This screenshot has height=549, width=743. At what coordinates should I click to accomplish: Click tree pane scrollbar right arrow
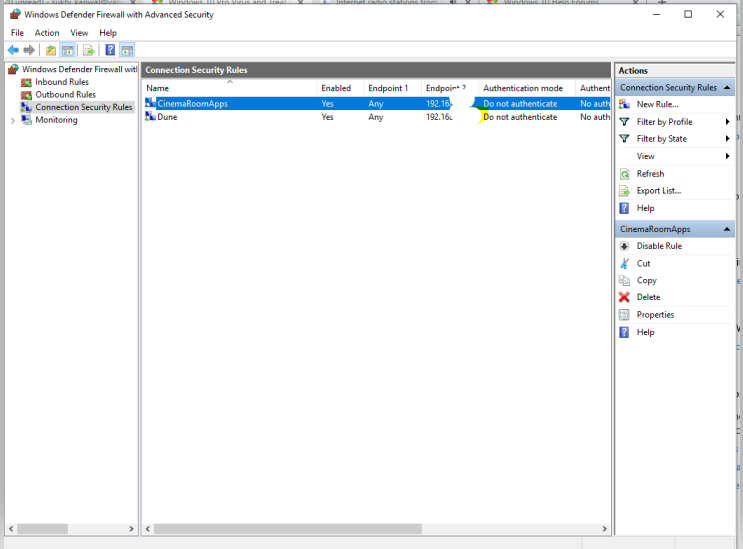click(x=131, y=529)
